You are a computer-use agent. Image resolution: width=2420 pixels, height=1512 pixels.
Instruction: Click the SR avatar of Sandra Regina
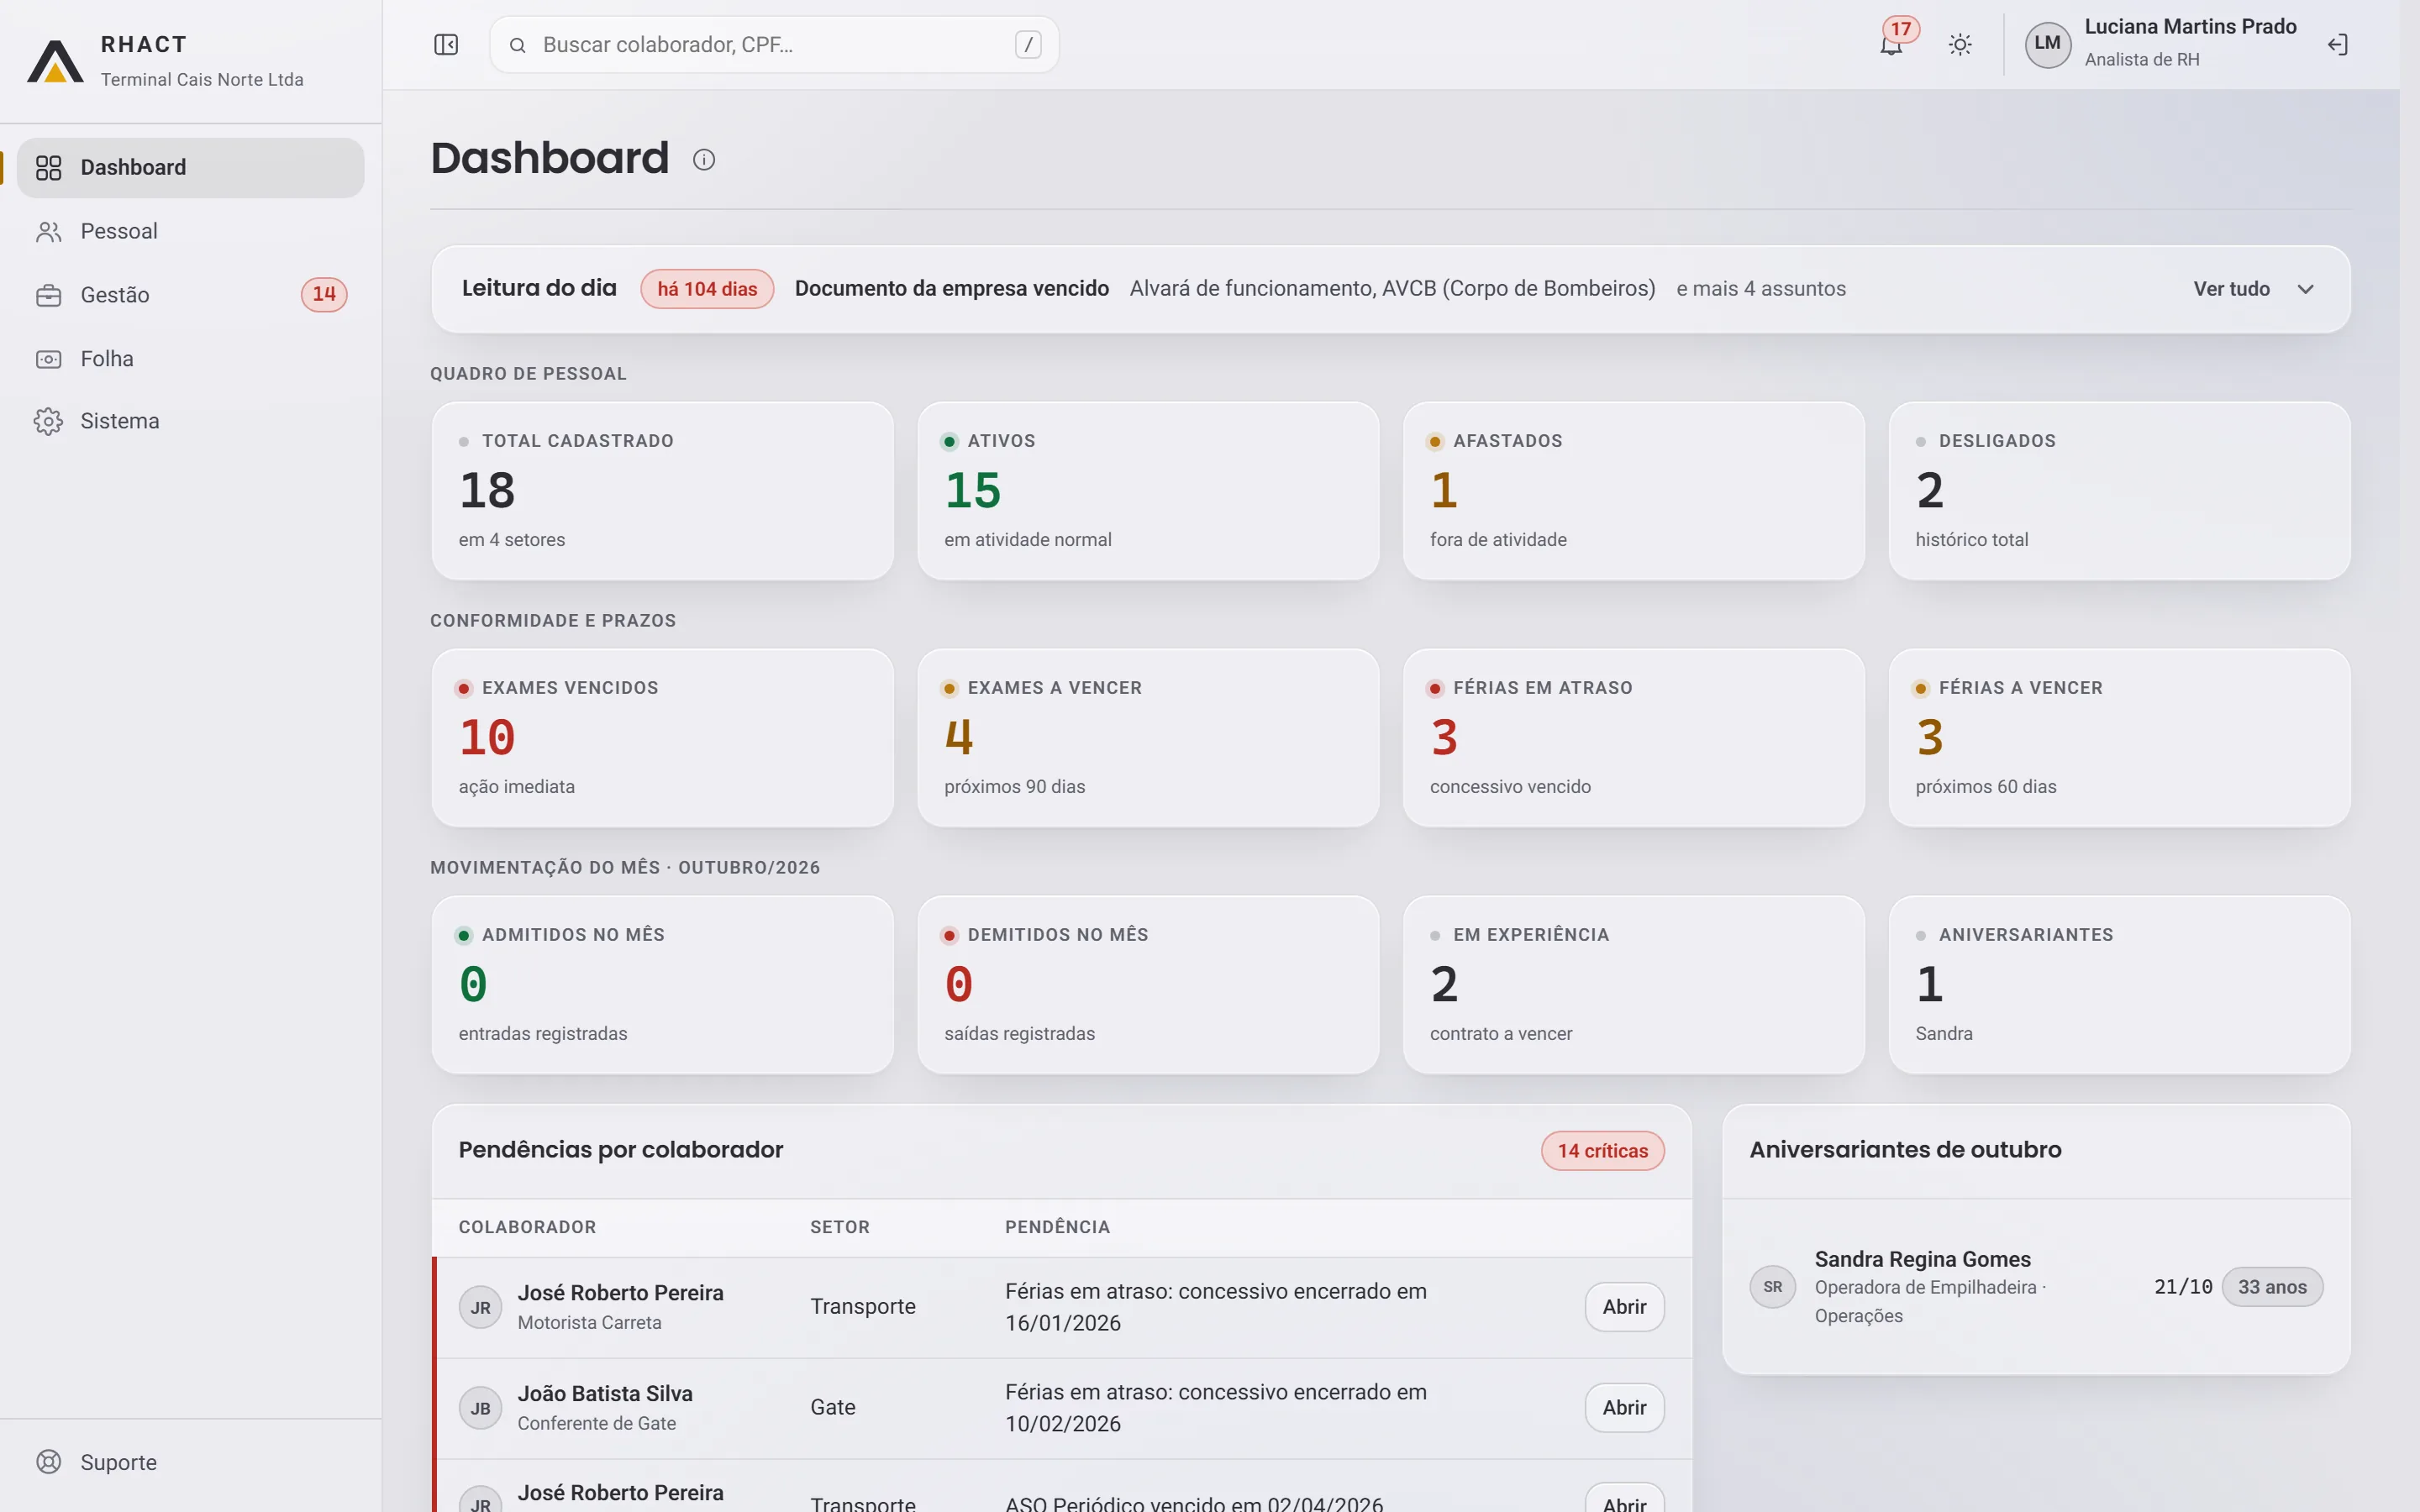click(1772, 1287)
